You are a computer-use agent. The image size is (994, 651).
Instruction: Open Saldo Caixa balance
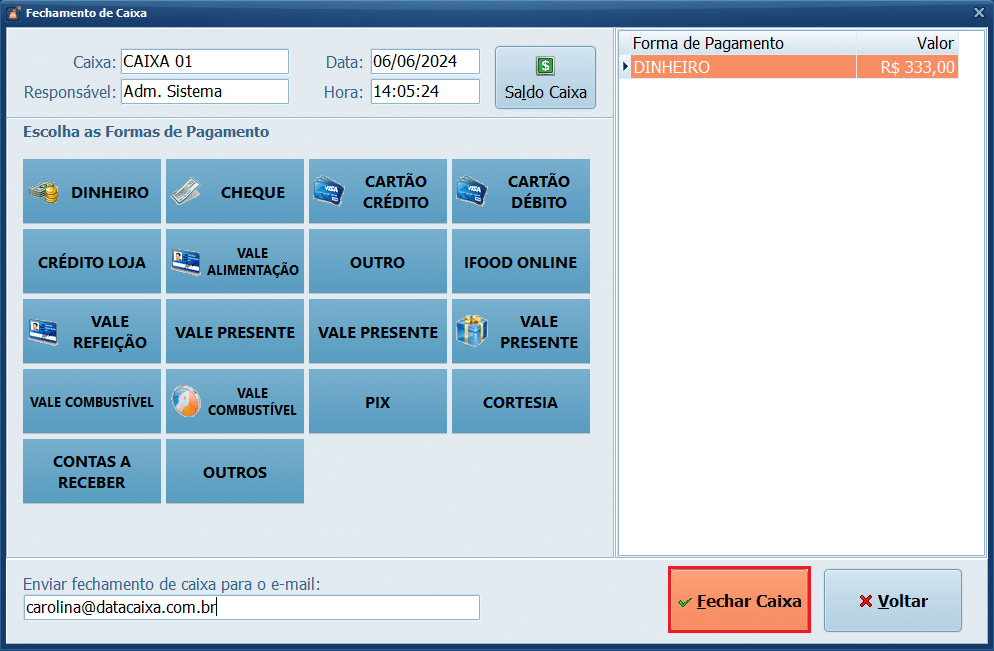545,77
